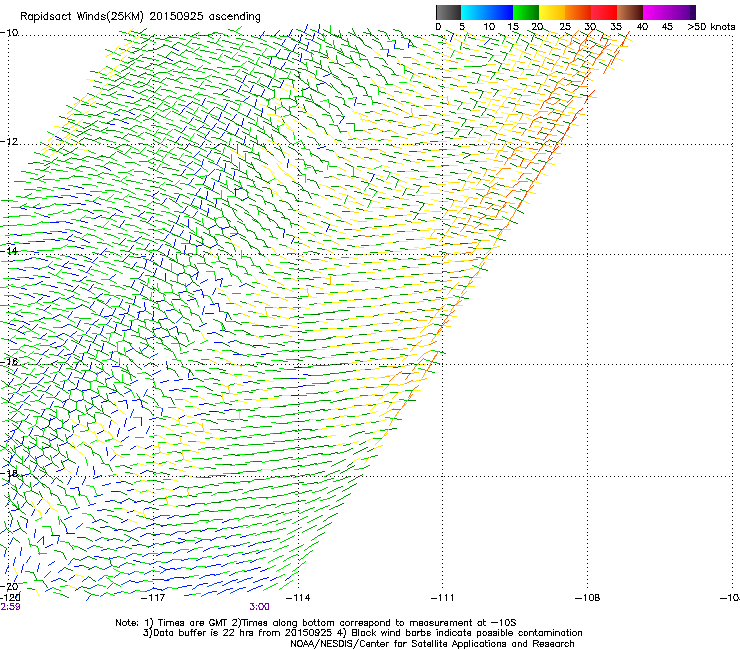This screenshot has height=650, width=740.
Task: Click the cyan-blue 5-15 knots color segment
Action: [487, 12]
